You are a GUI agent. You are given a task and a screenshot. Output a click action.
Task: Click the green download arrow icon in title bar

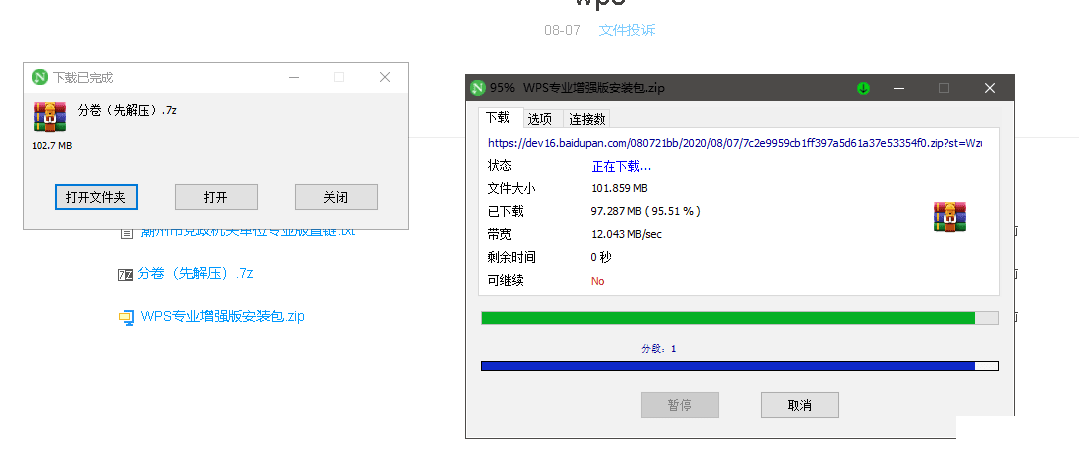pyautogui.click(x=863, y=88)
